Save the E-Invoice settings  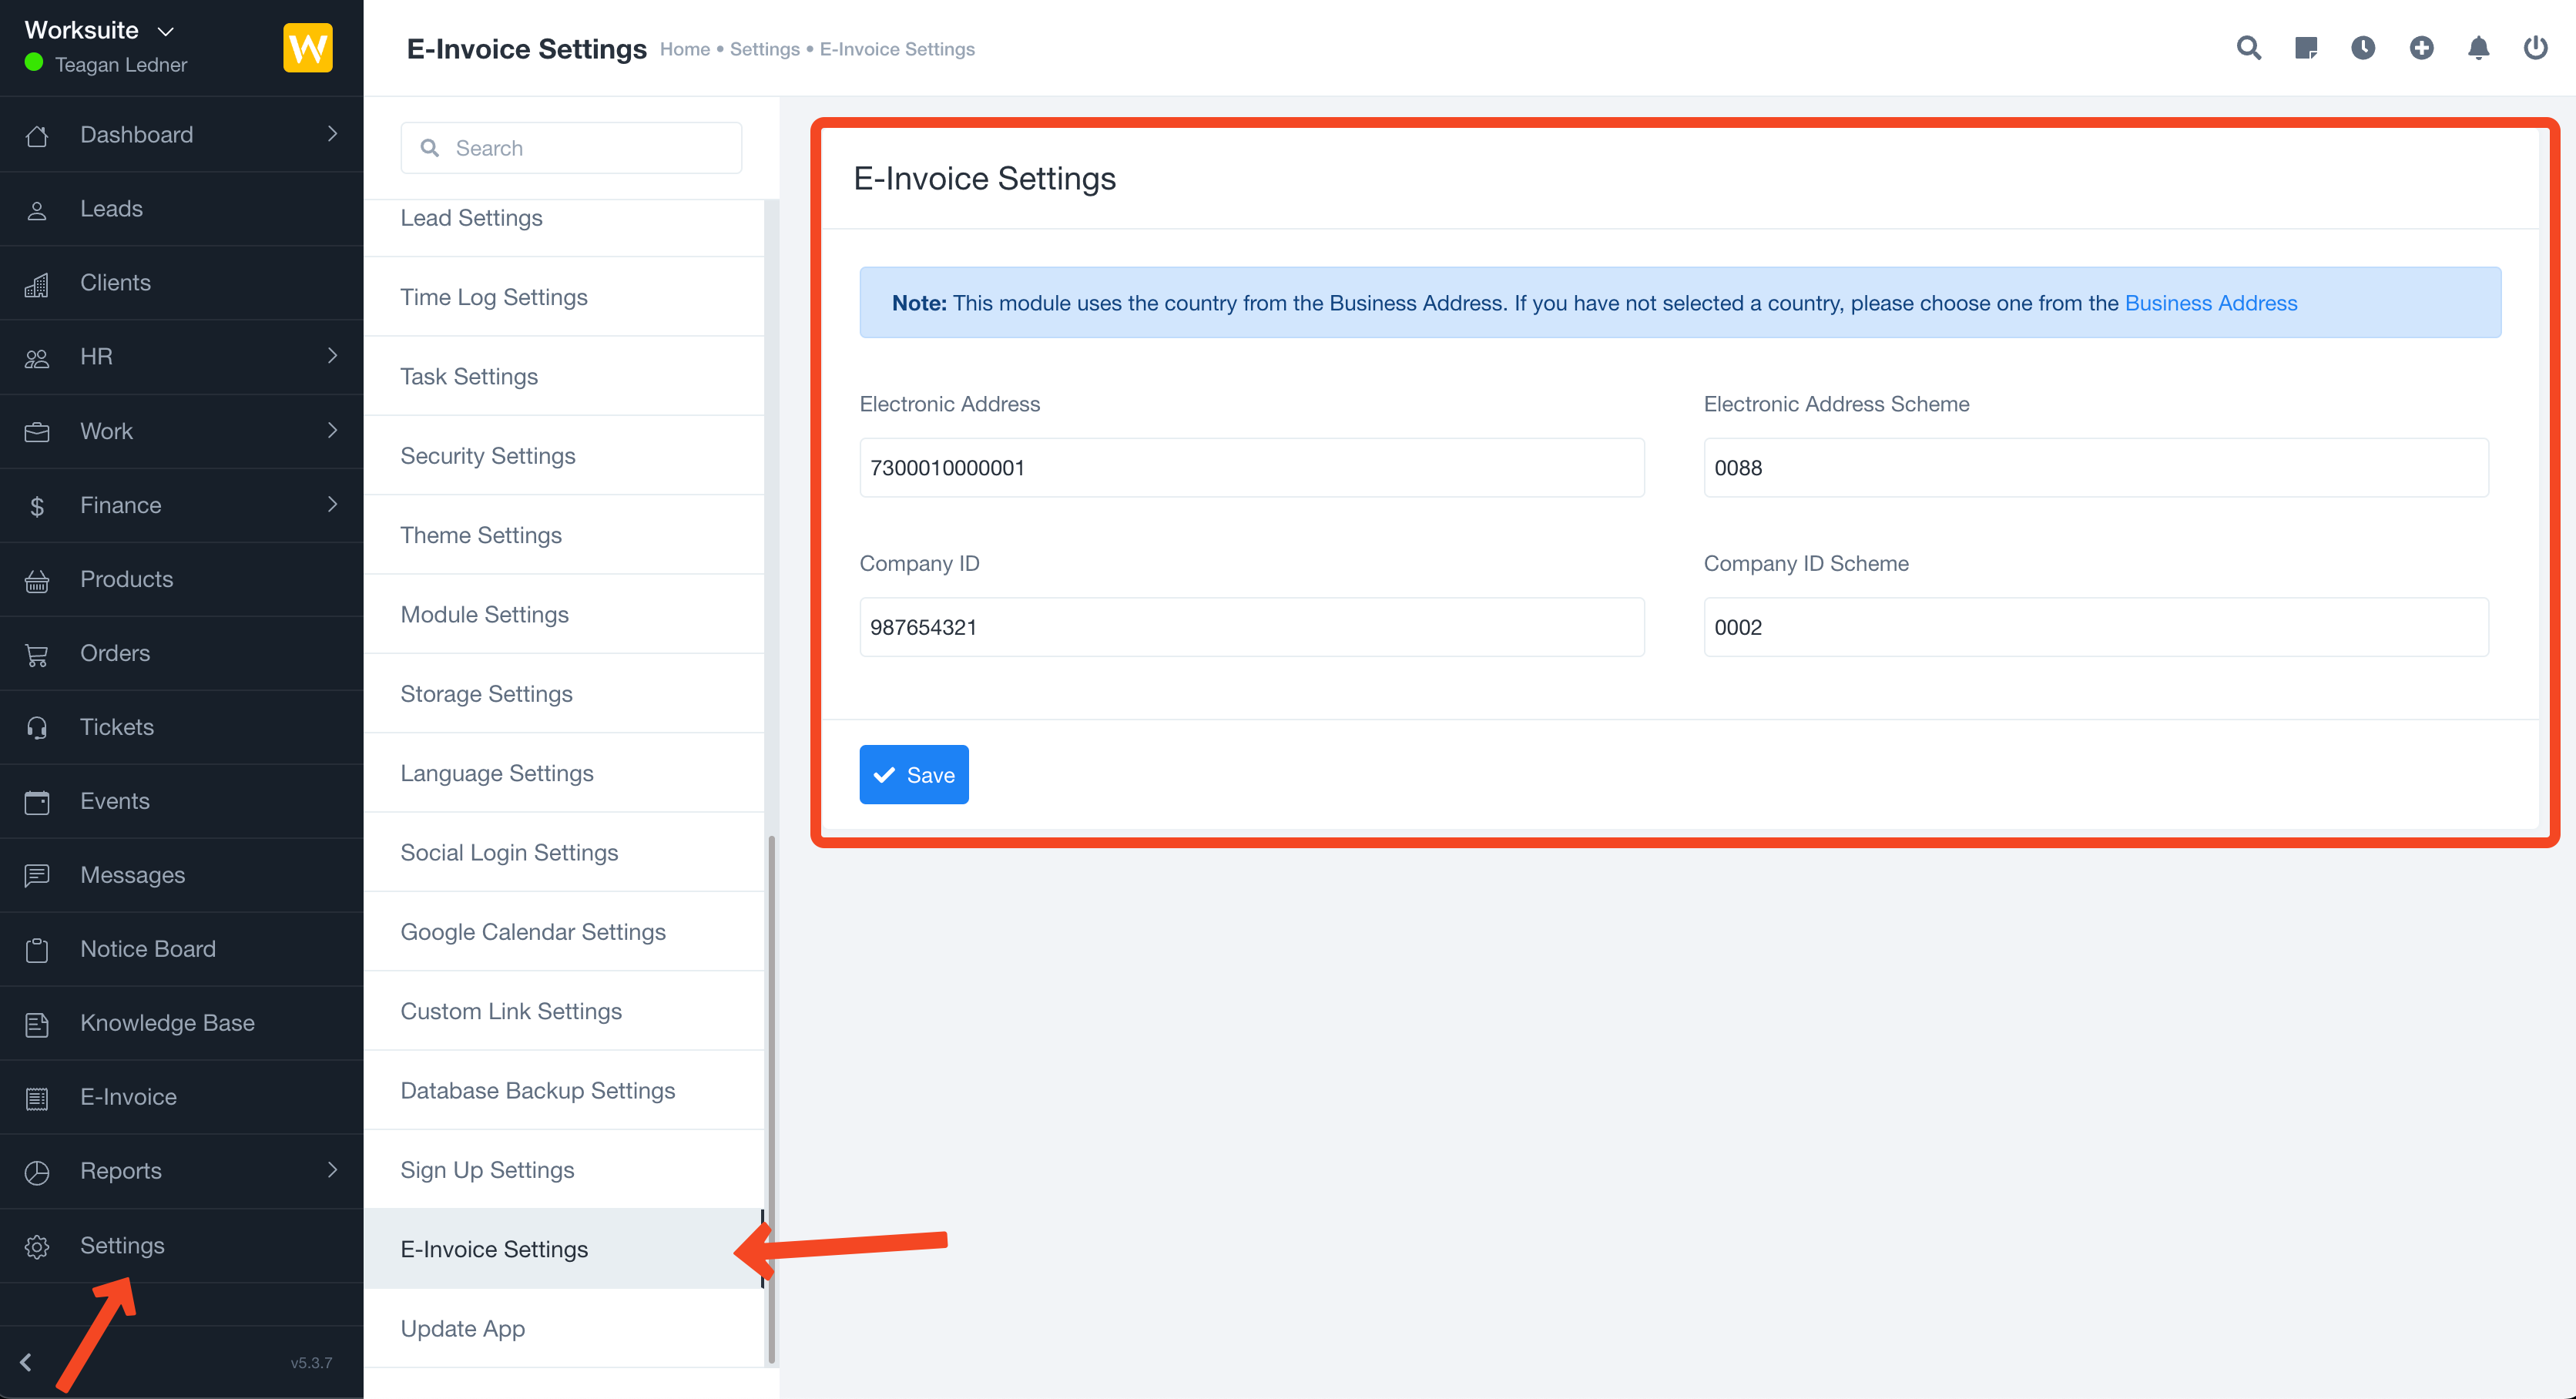(x=913, y=774)
